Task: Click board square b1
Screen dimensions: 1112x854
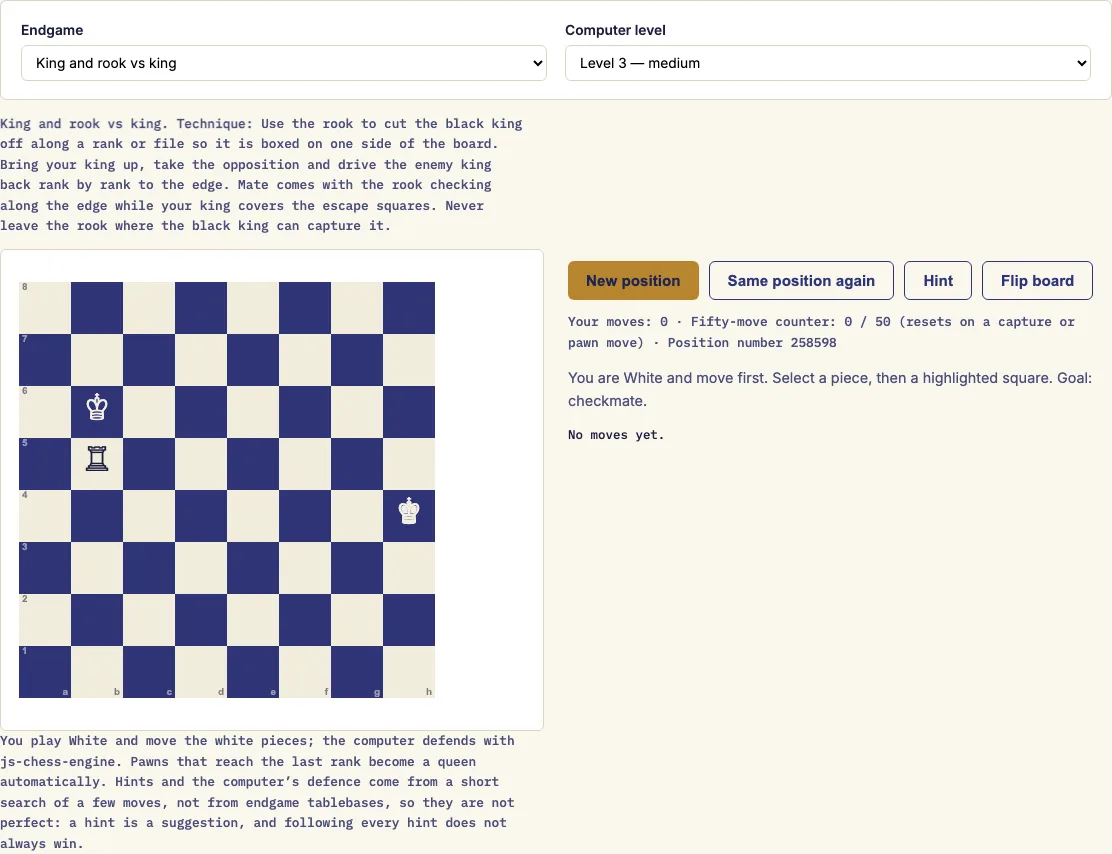Action: click(x=96, y=672)
